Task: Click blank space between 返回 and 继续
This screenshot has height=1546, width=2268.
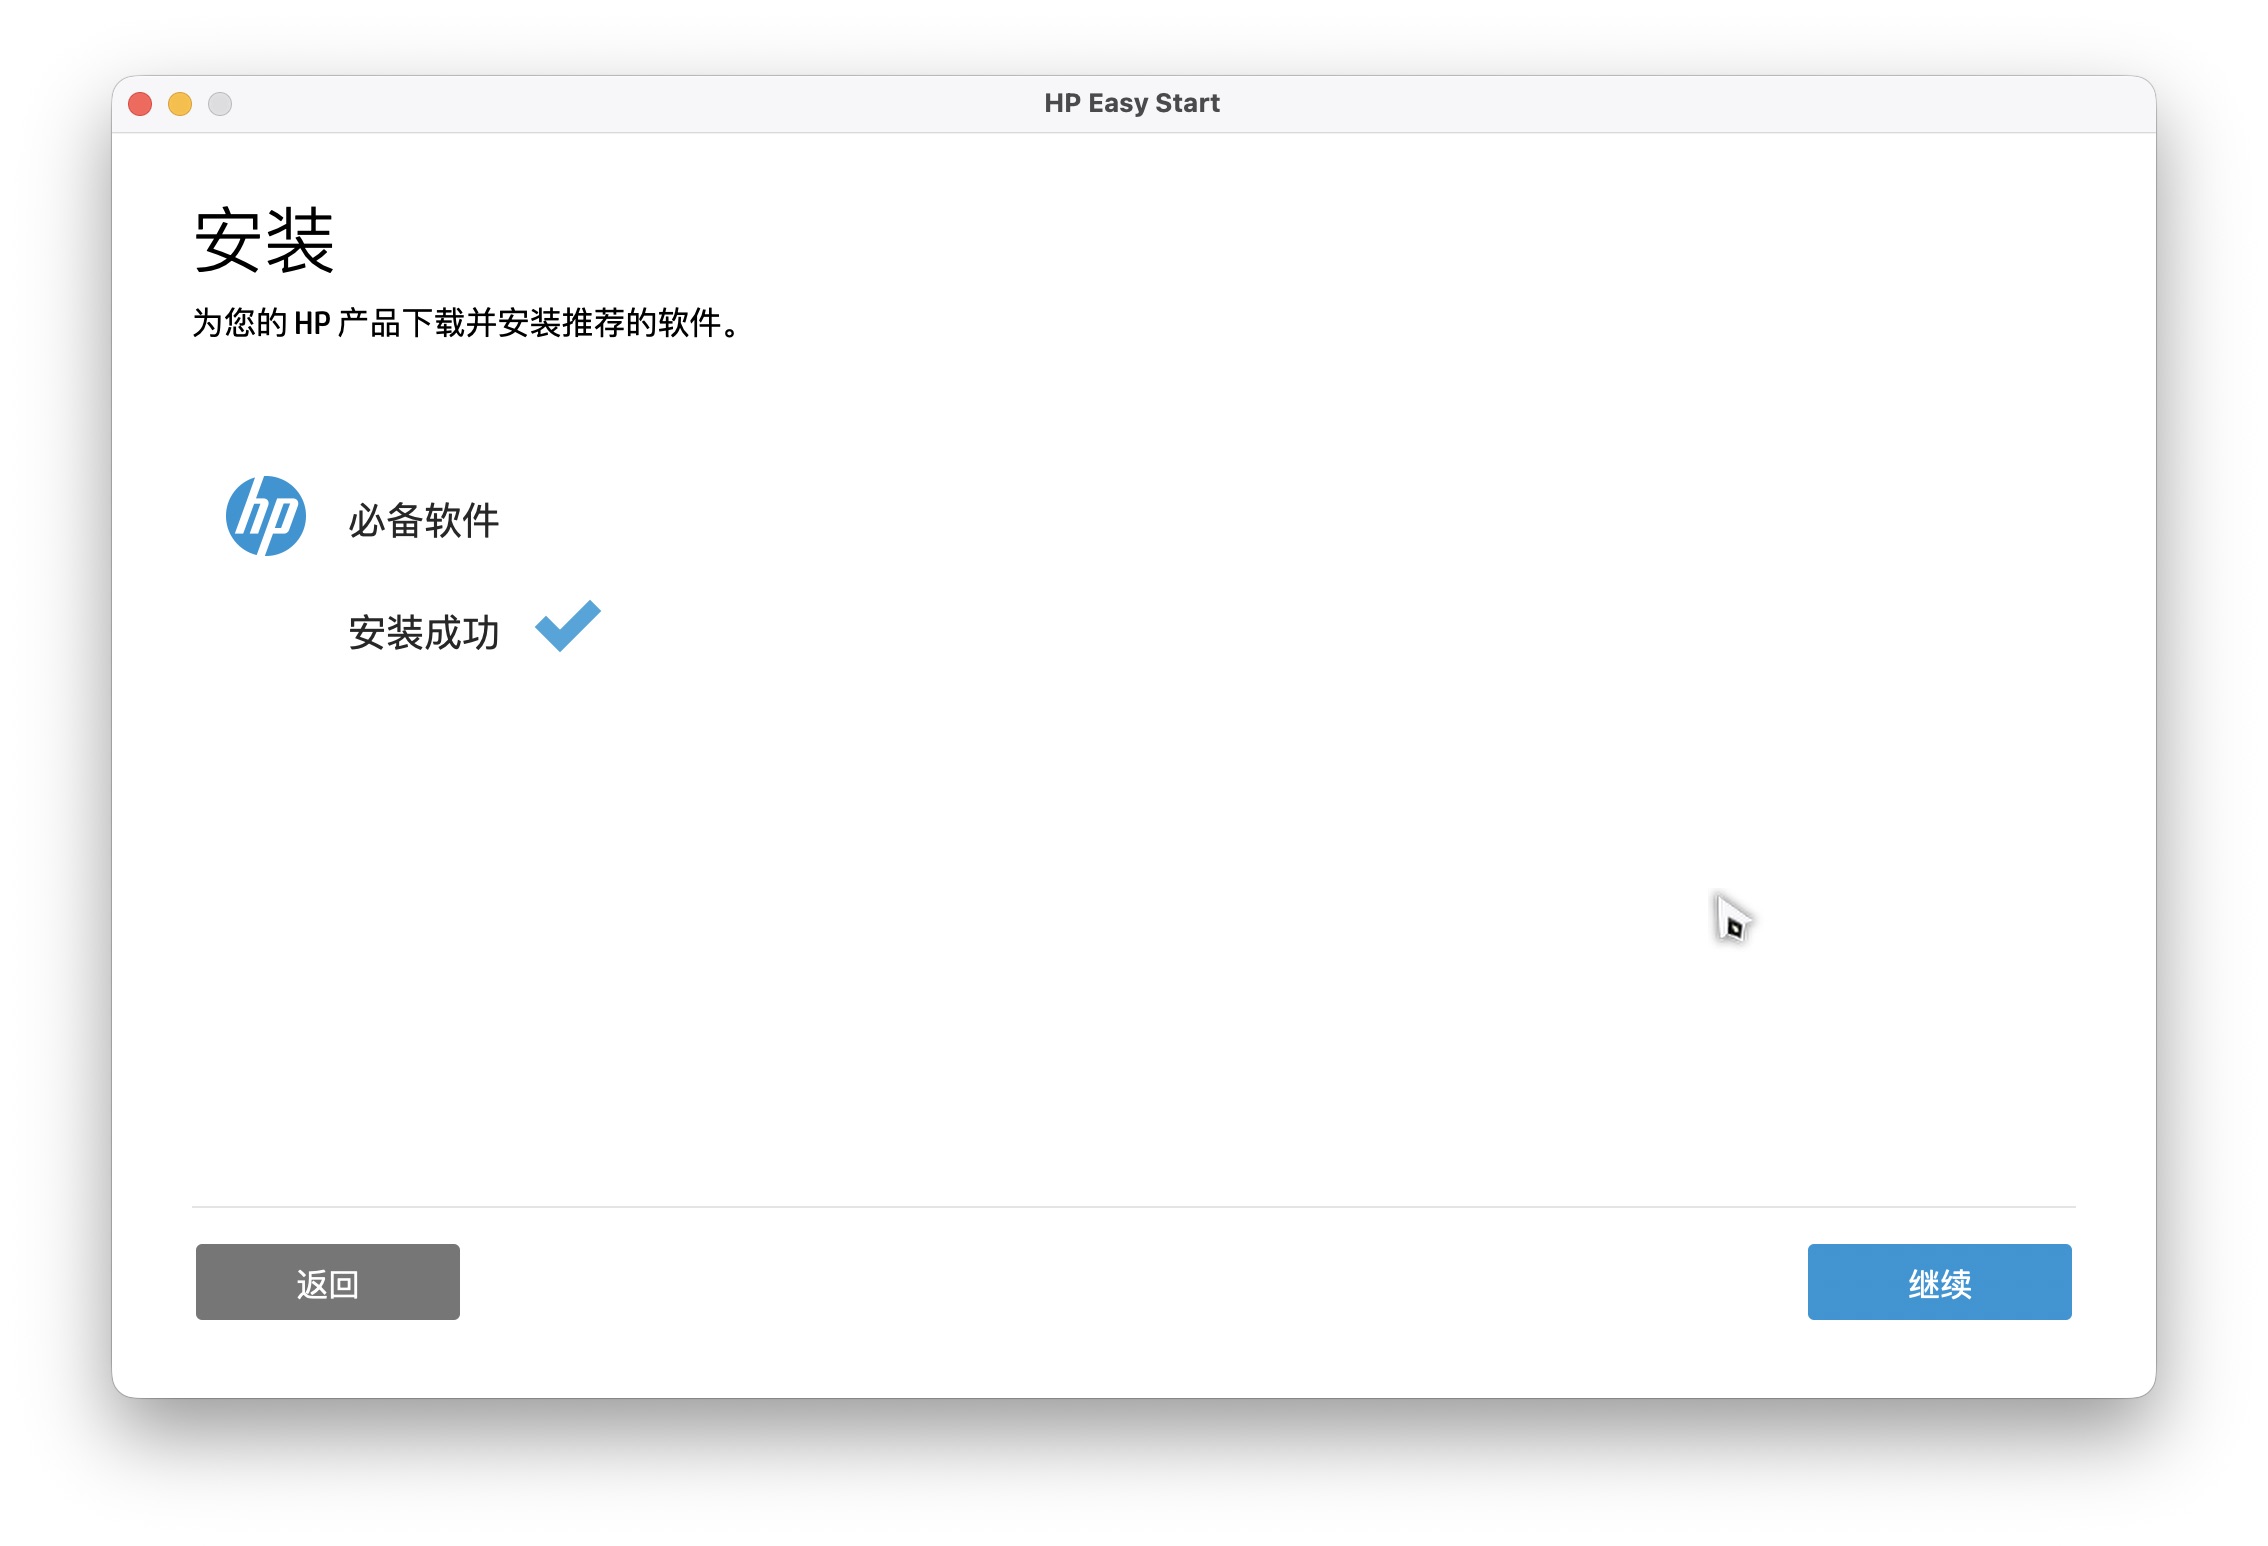Action: click(1133, 1282)
